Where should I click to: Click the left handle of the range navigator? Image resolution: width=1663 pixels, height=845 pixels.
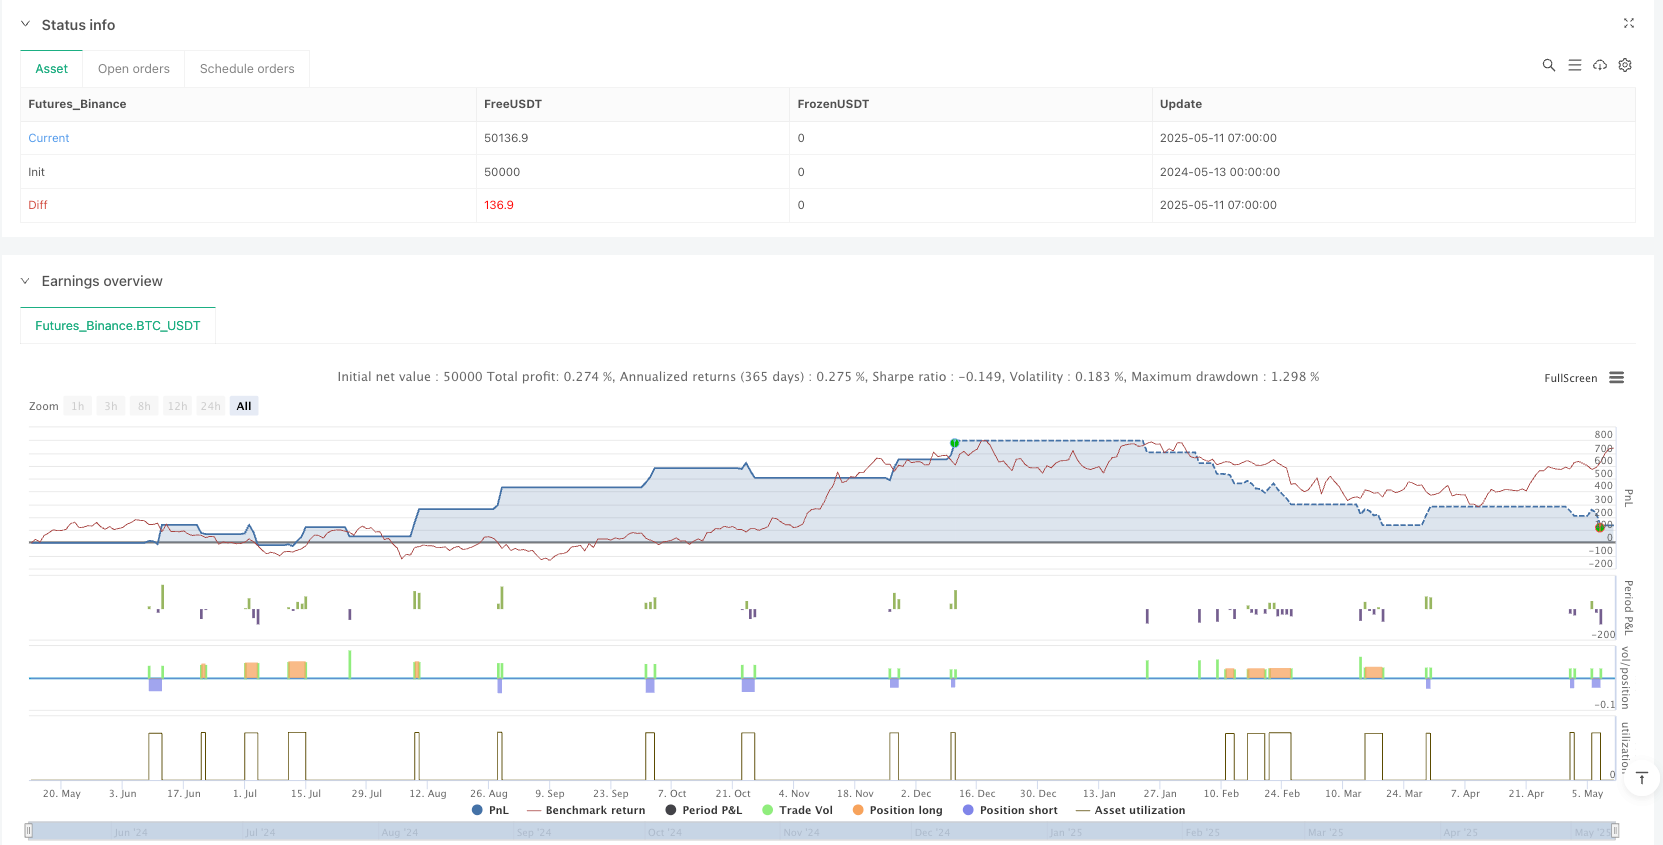tap(29, 831)
